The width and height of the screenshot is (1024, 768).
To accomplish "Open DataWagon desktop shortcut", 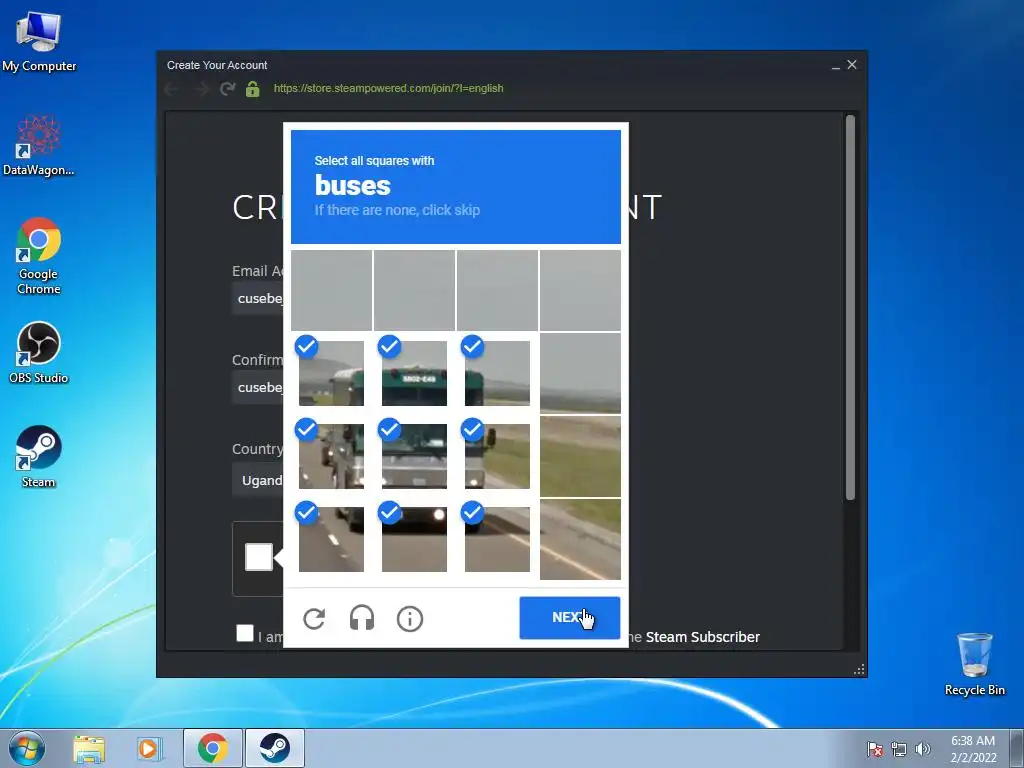I will 39,145.
